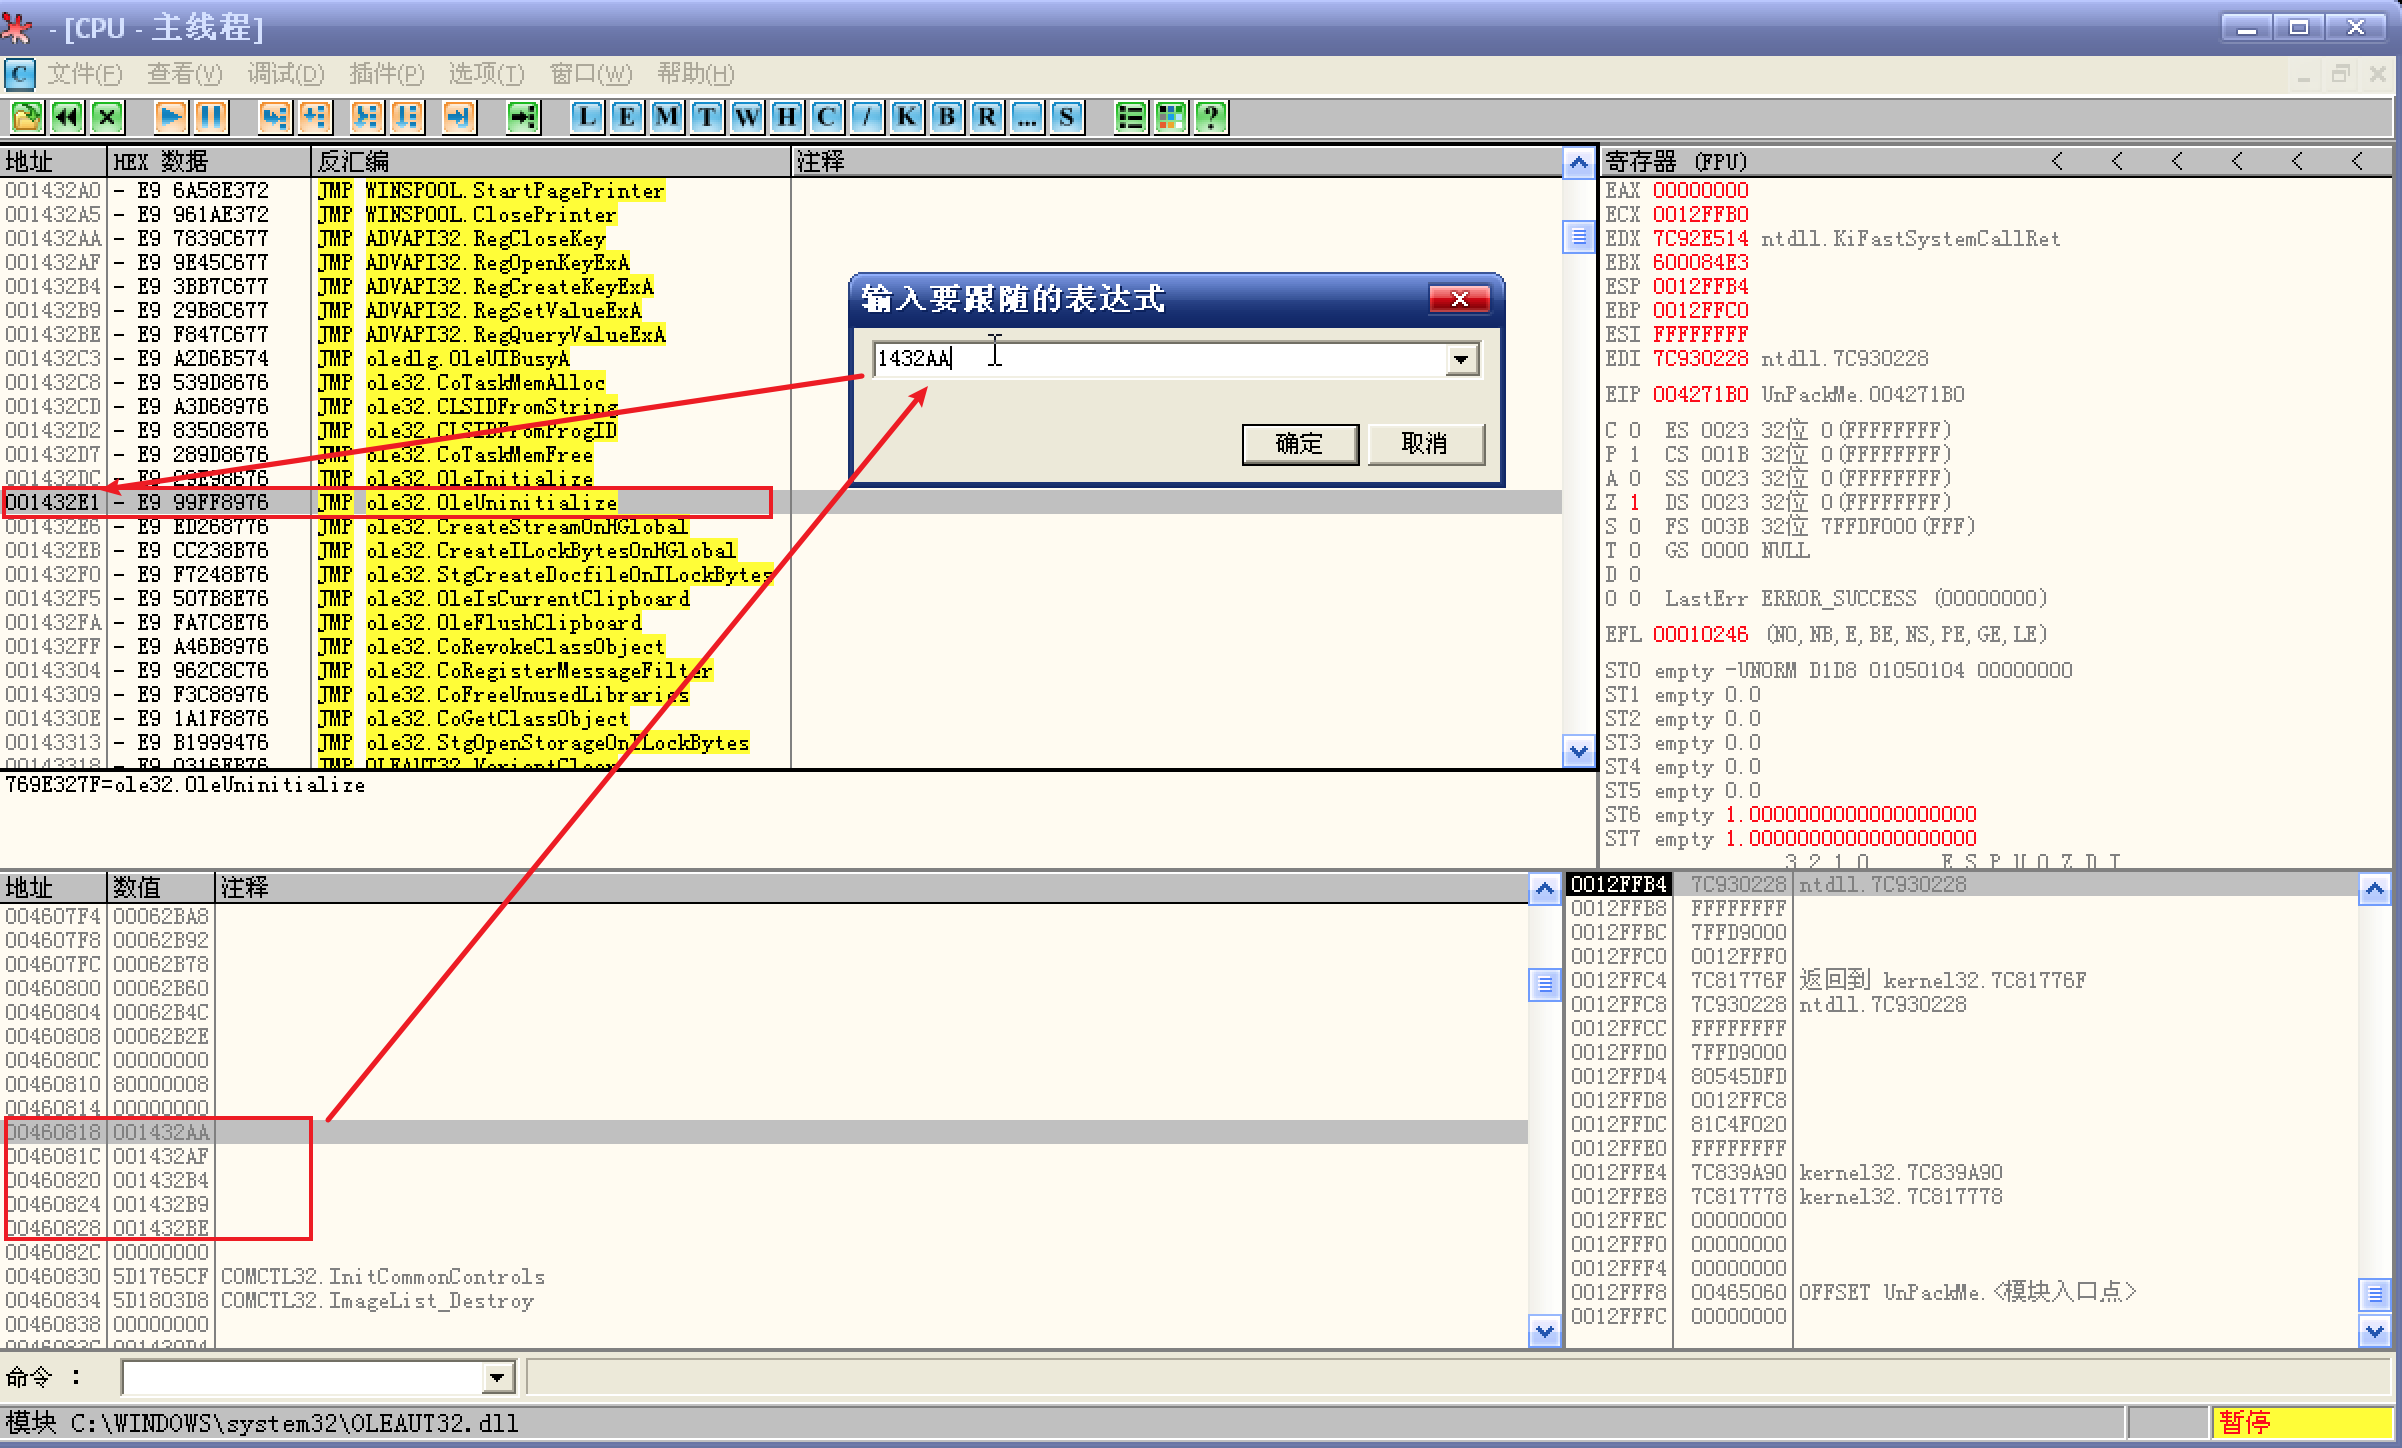Open the 插件(P) plugins menu
Image resolution: width=2402 pixels, height=1448 pixels.
[x=386, y=74]
